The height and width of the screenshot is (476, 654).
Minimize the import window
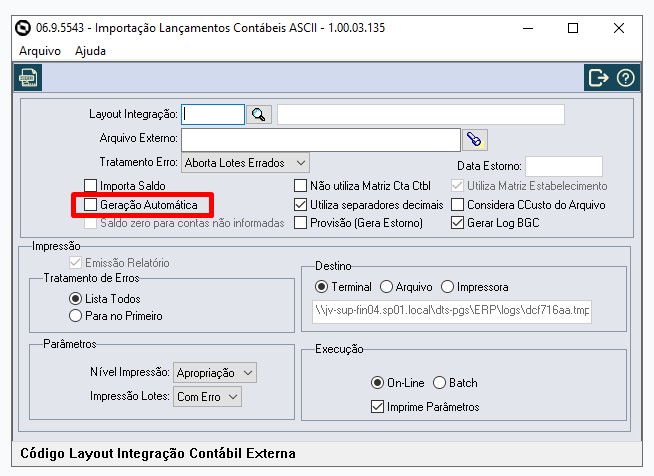coord(528,28)
